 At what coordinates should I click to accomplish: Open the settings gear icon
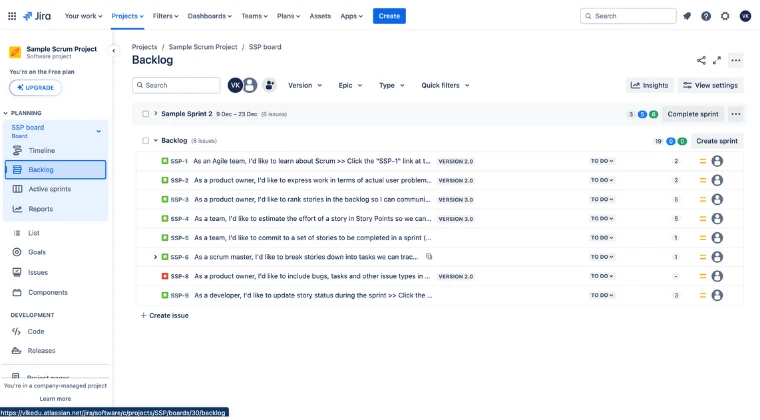click(725, 16)
